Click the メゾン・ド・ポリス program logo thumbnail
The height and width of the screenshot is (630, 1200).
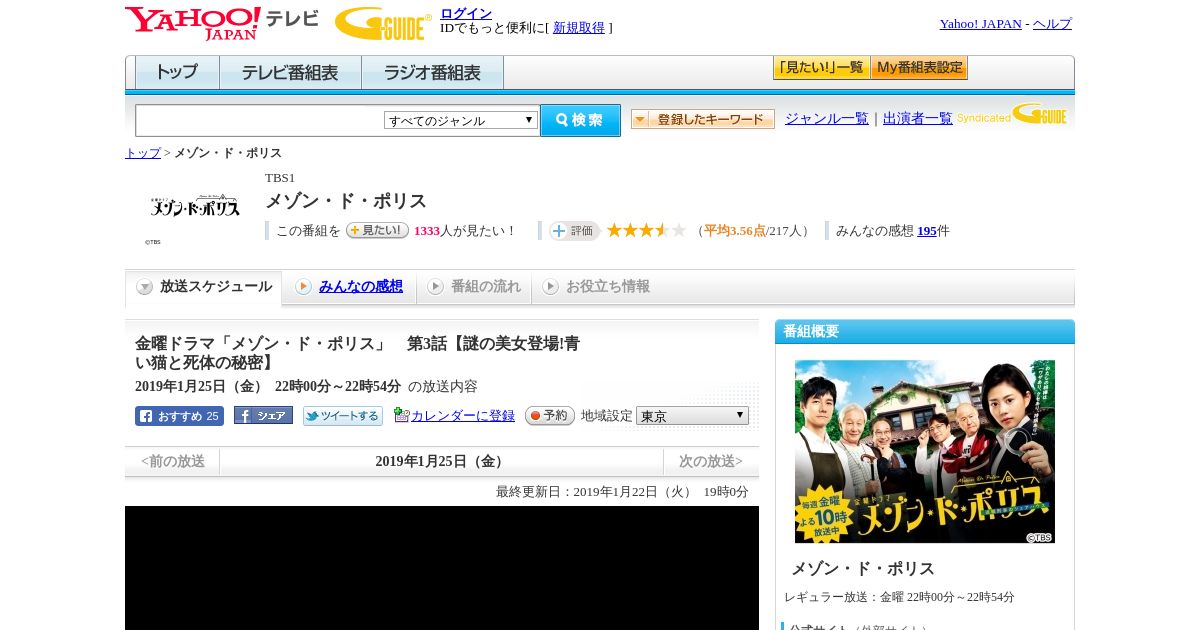(x=195, y=207)
